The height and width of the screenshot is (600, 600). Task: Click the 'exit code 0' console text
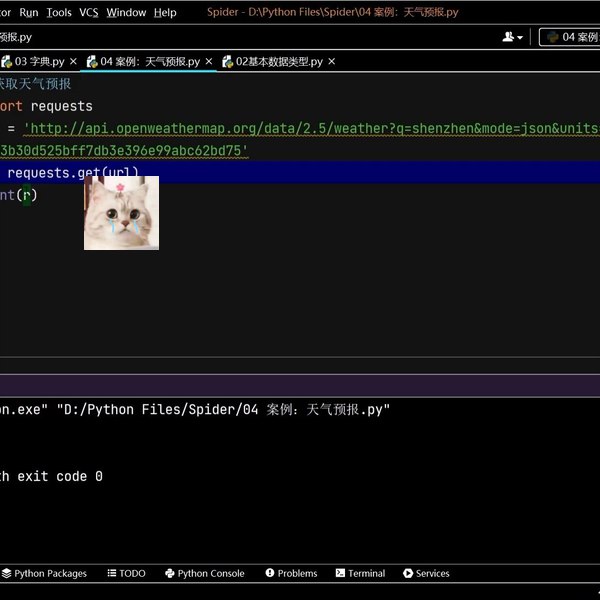[x=60, y=476]
